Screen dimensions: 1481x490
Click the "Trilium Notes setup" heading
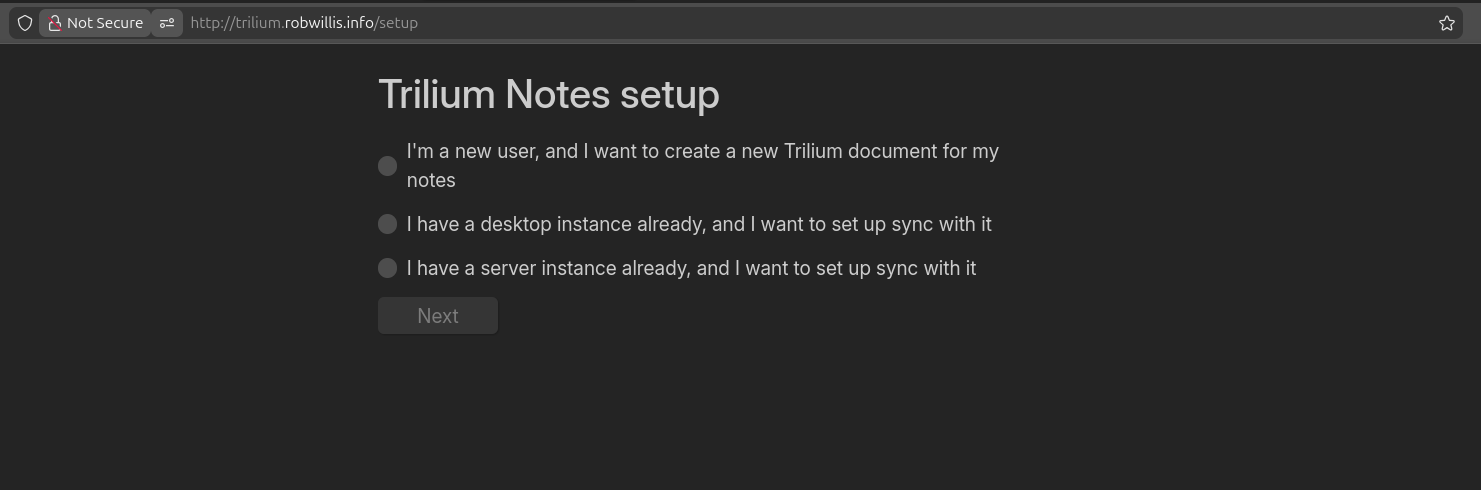549,94
